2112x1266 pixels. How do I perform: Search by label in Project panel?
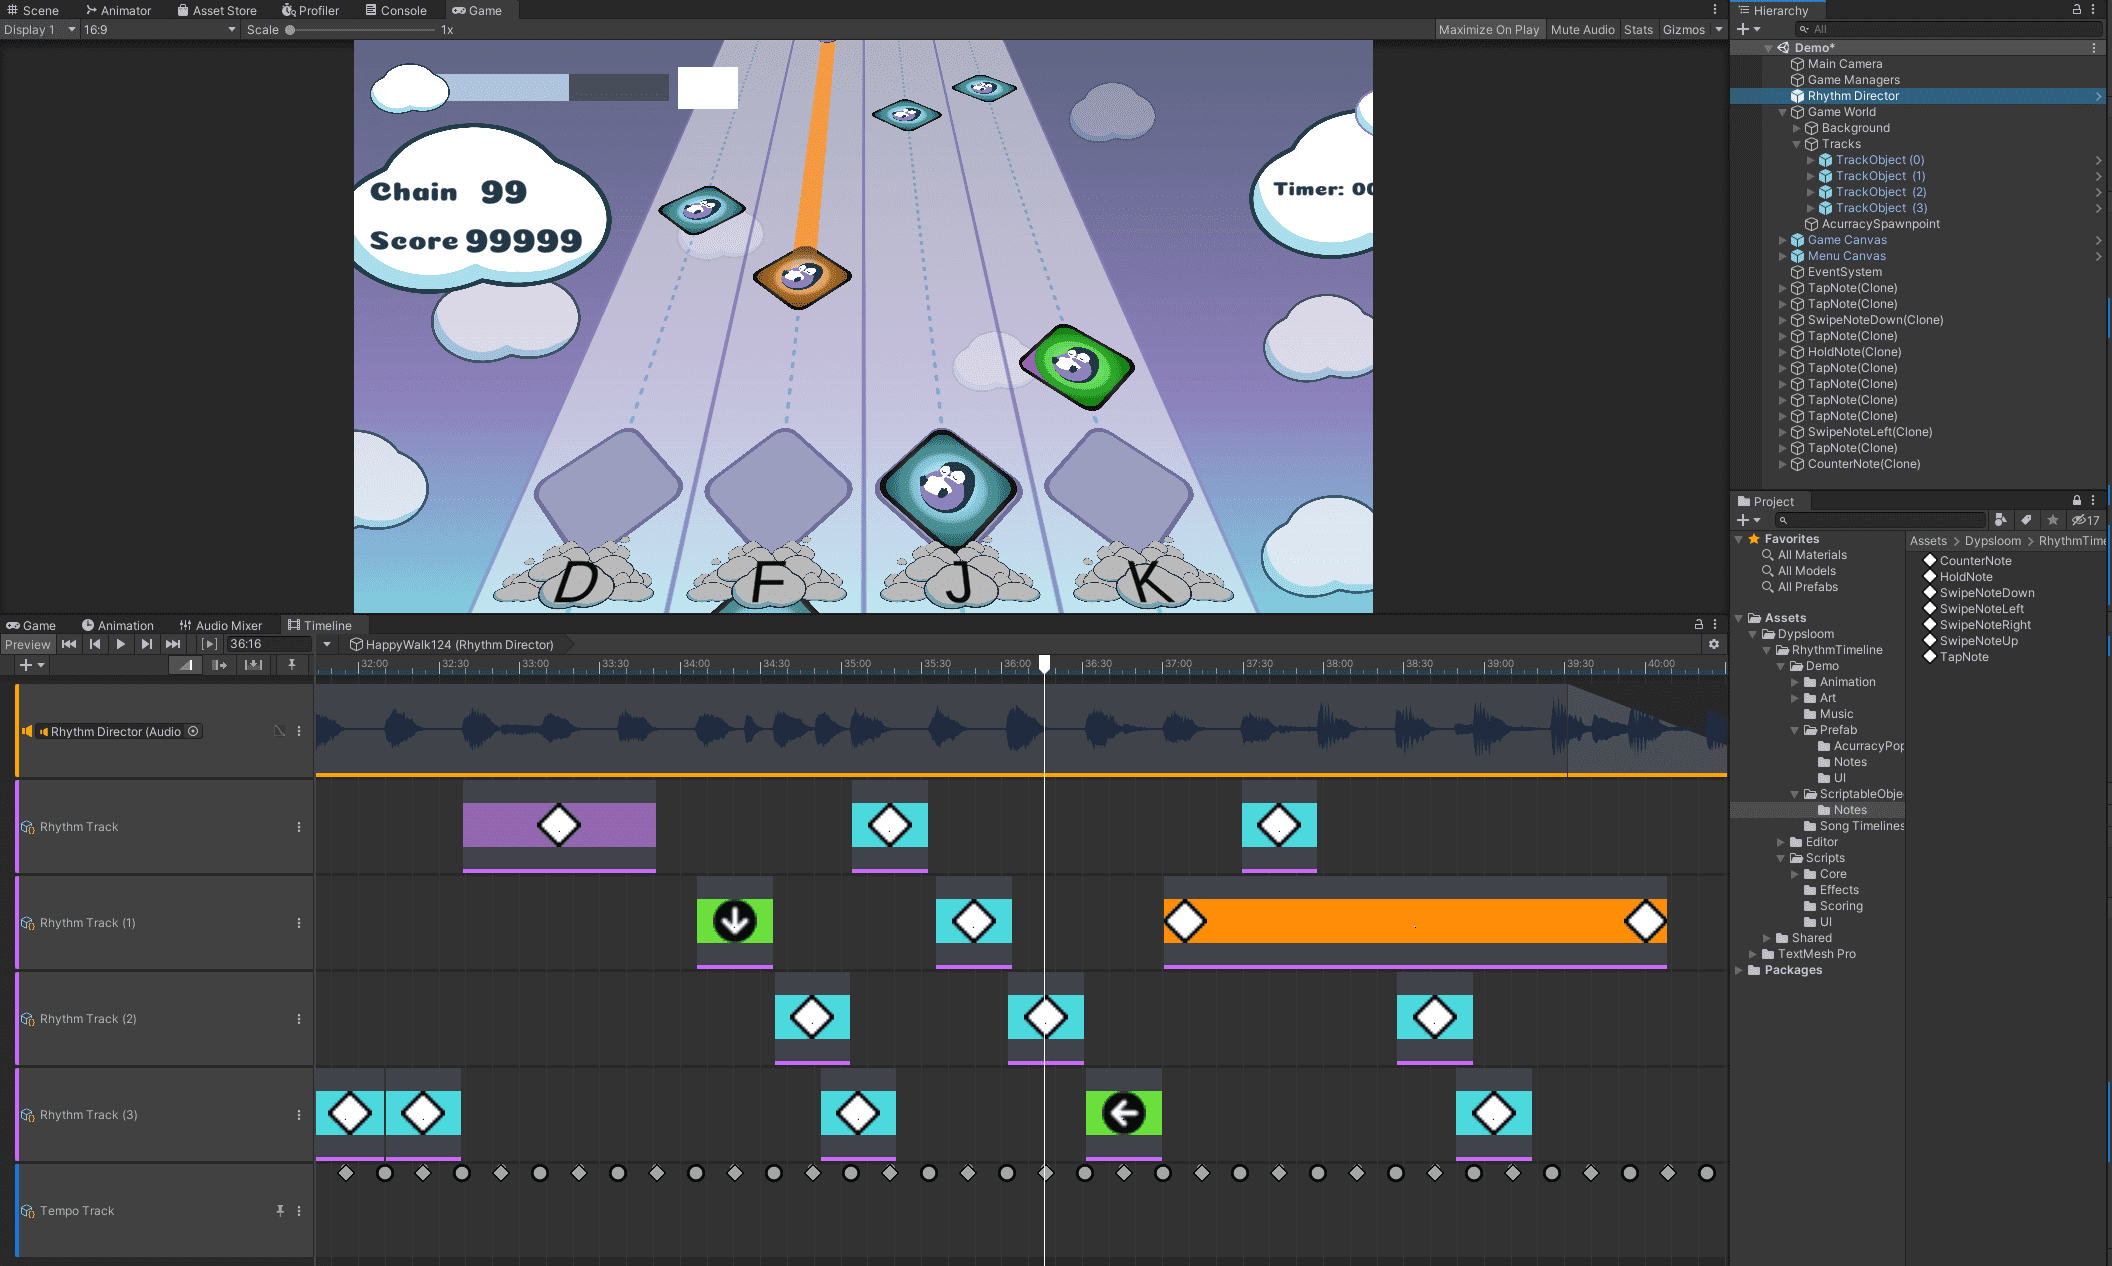[x=2026, y=520]
